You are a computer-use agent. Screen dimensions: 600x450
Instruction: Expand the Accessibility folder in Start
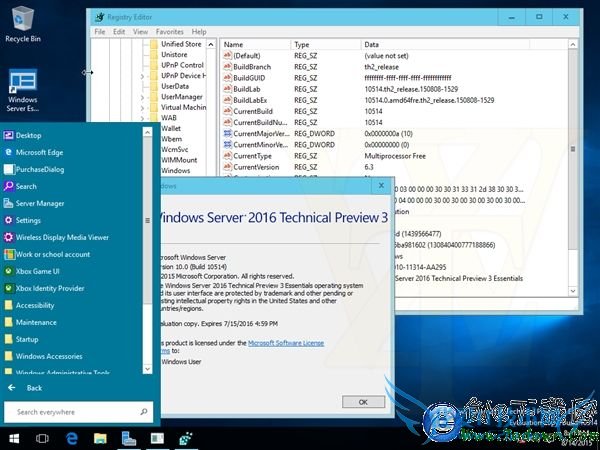[35, 305]
